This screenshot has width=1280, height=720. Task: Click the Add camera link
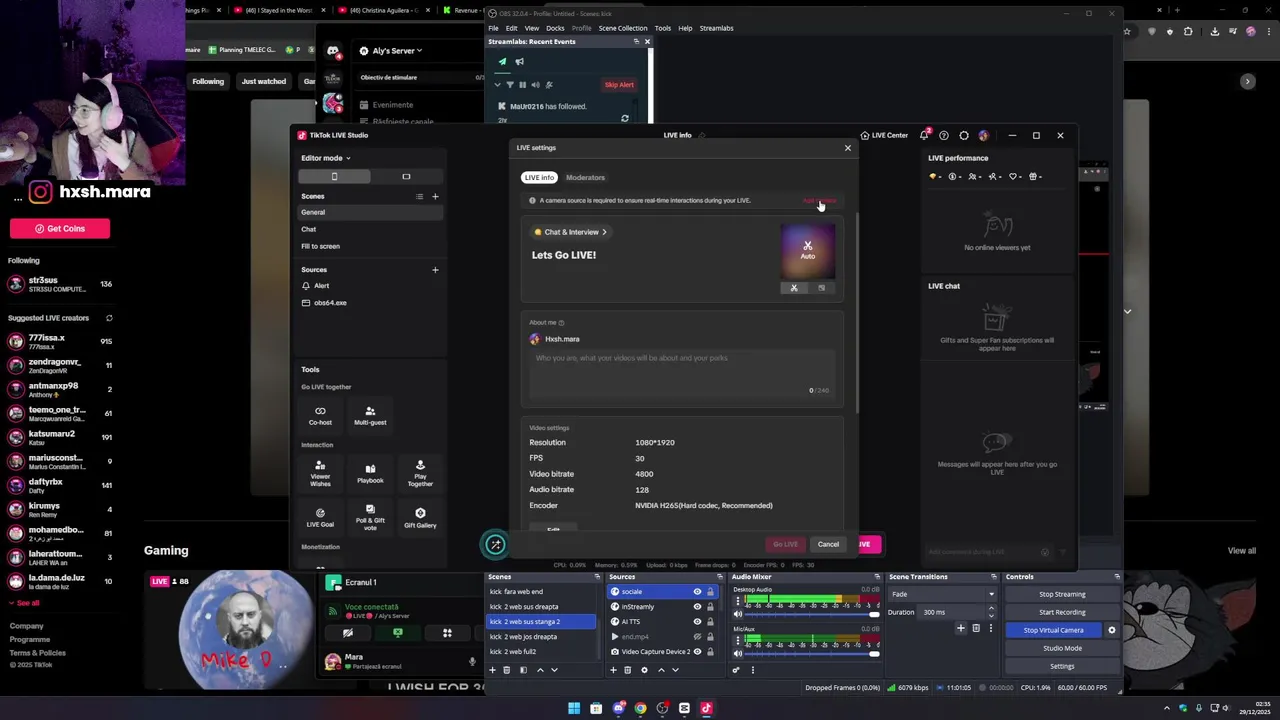point(819,200)
